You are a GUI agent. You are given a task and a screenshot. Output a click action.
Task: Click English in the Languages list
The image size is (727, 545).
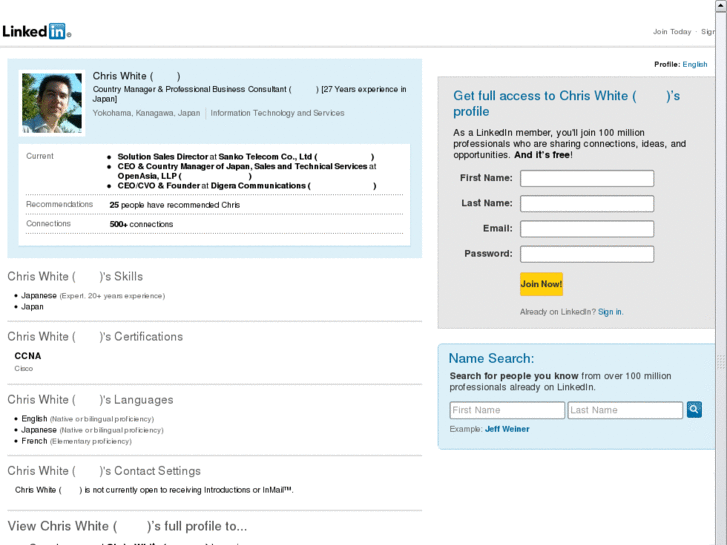(x=34, y=418)
